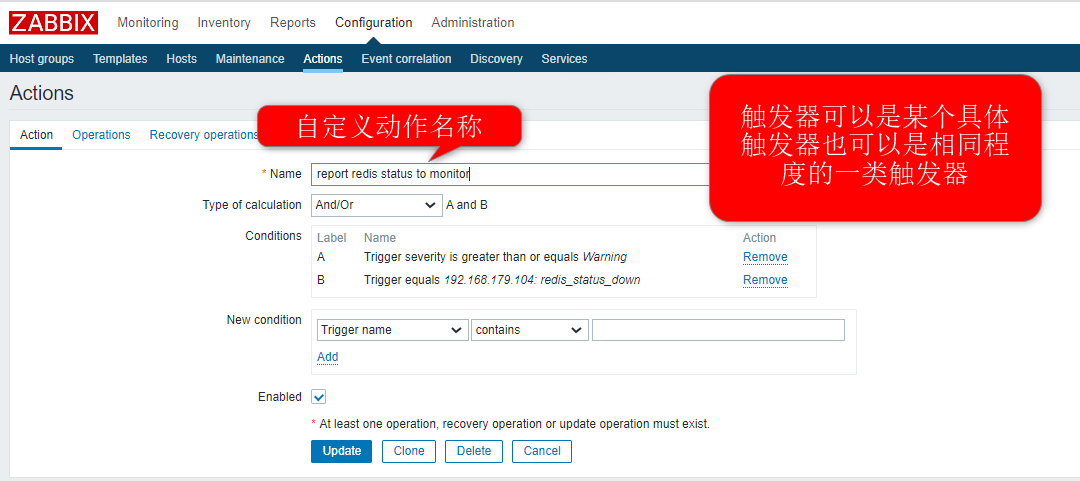This screenshot has height=481, width=1080.
Task: Toggle the Enabled checkbox
Action: pos(318,397)
